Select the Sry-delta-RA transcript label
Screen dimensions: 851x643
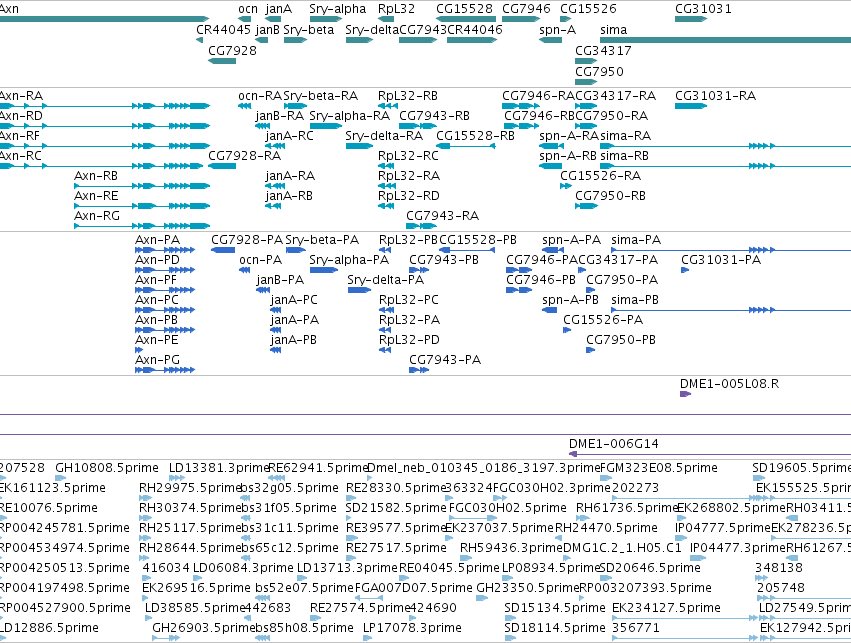point(384,136)
